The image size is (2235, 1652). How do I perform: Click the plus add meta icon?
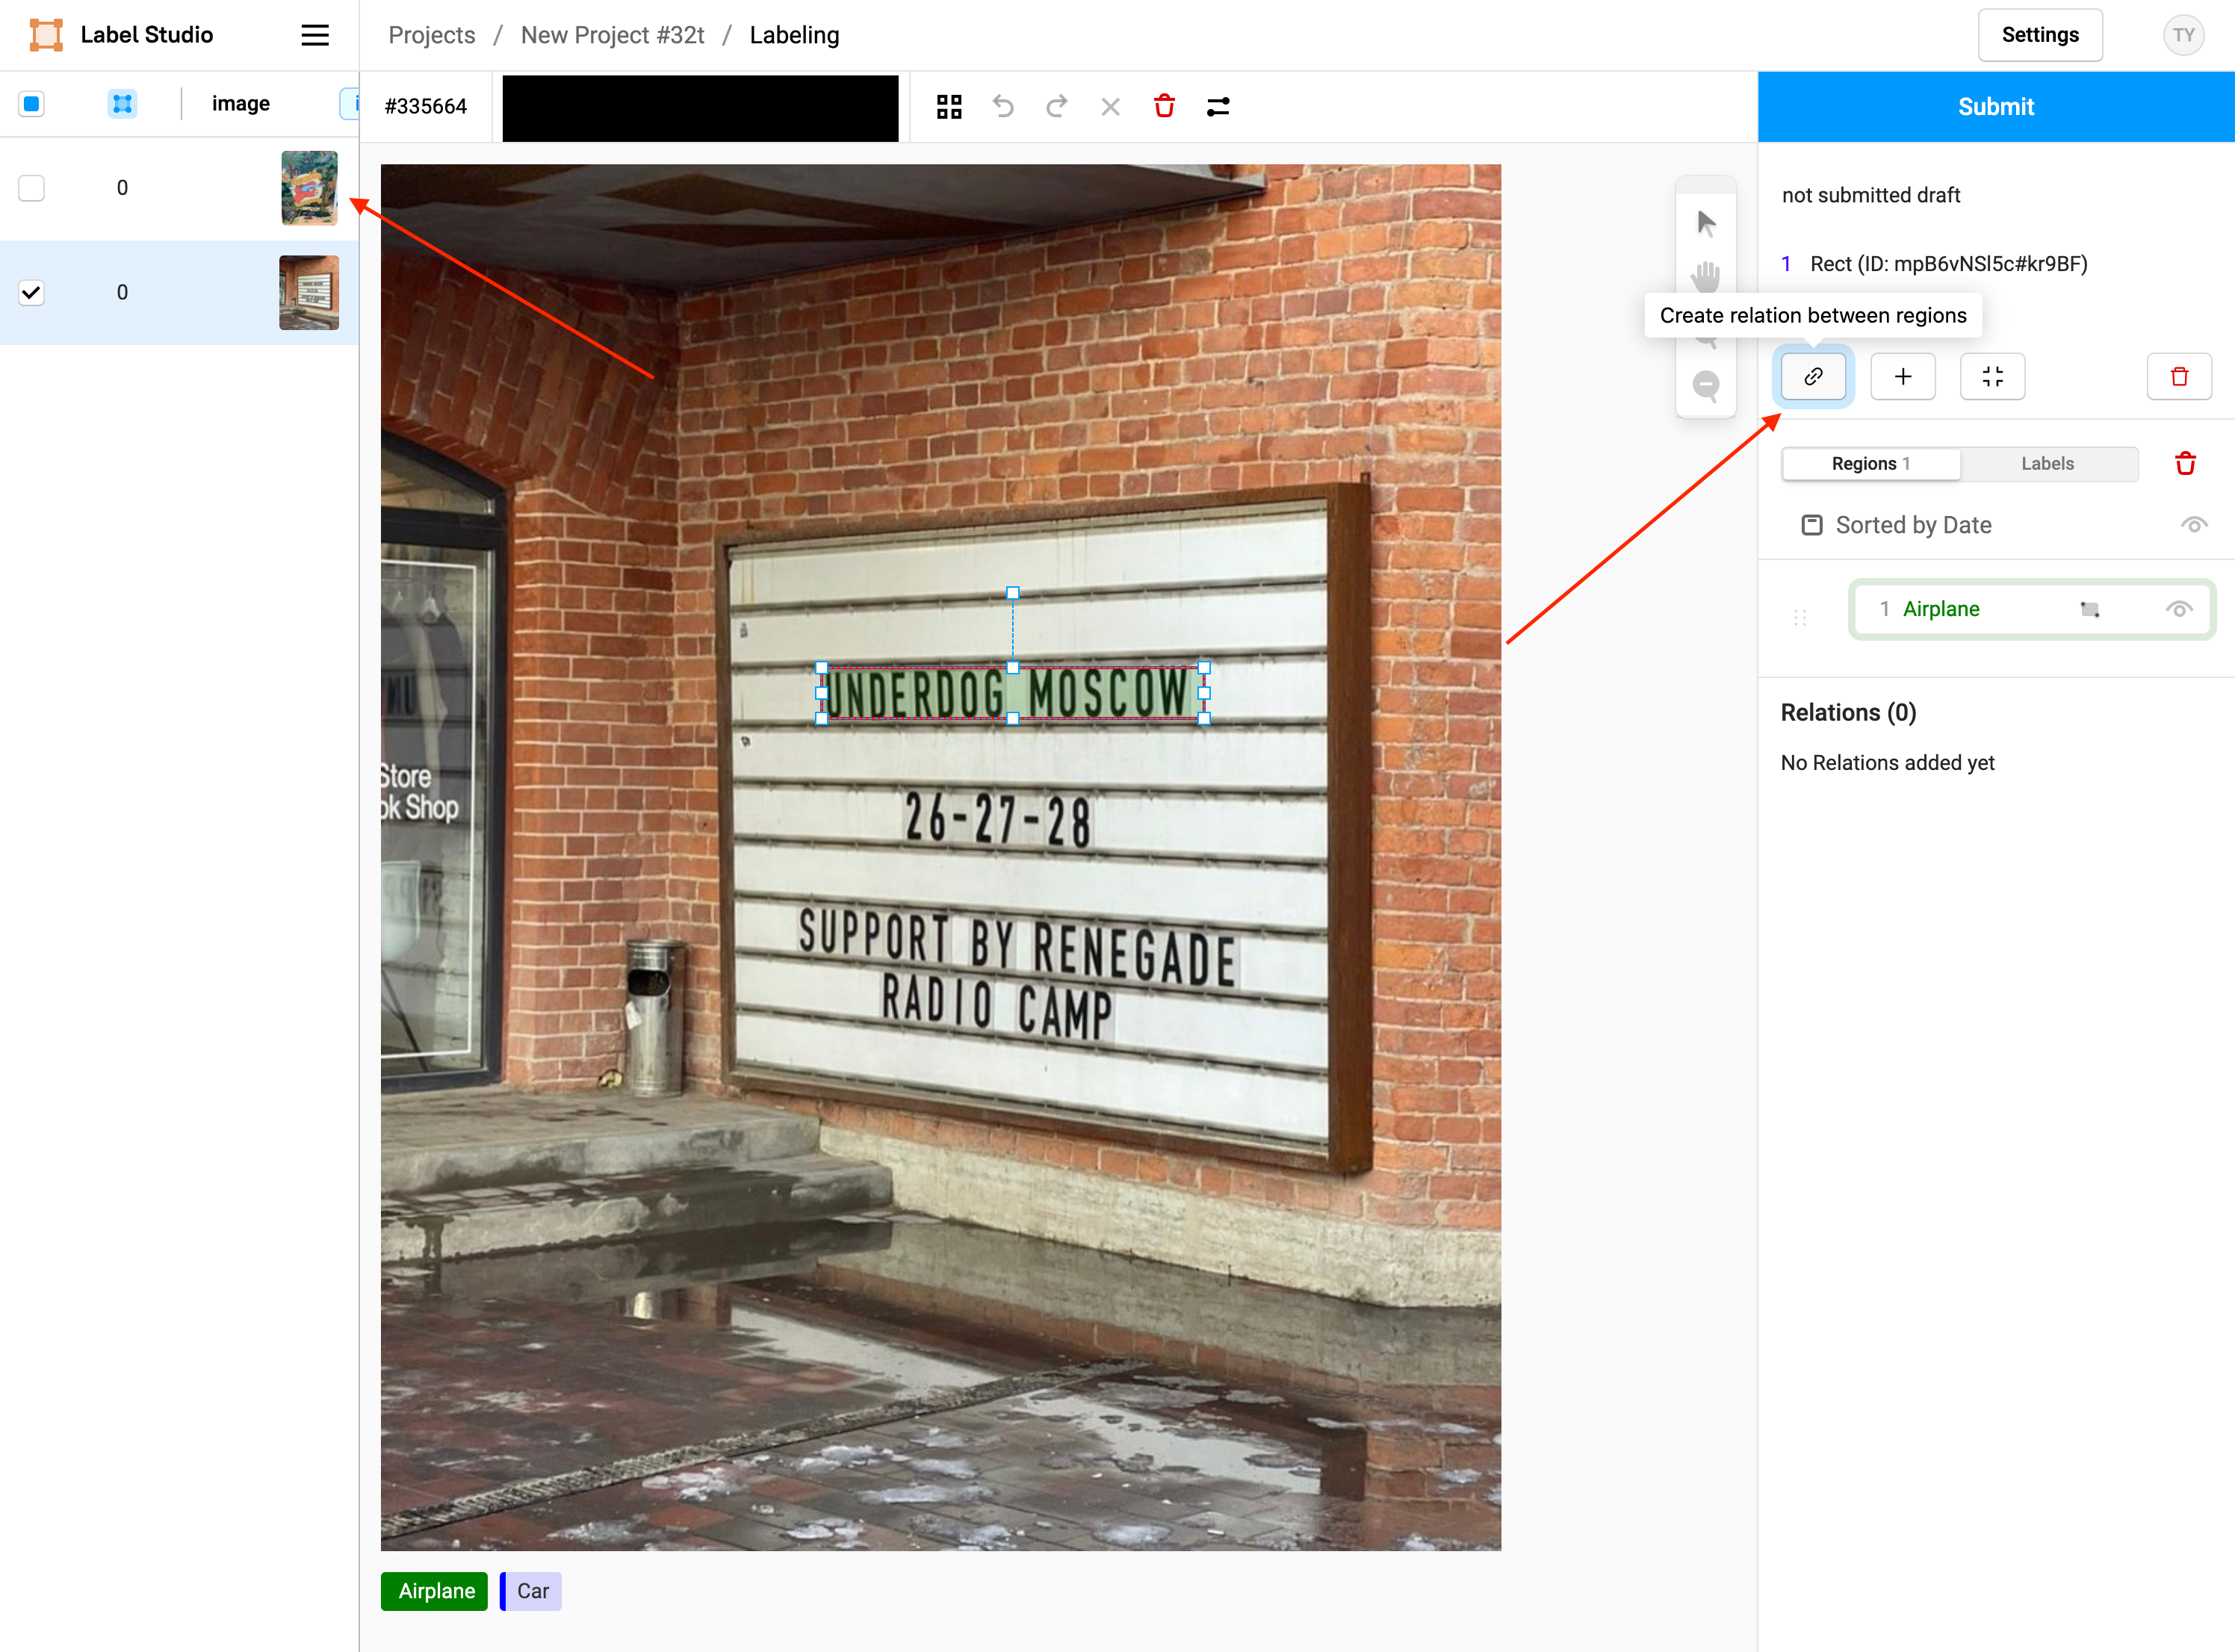coord(1902,377)
